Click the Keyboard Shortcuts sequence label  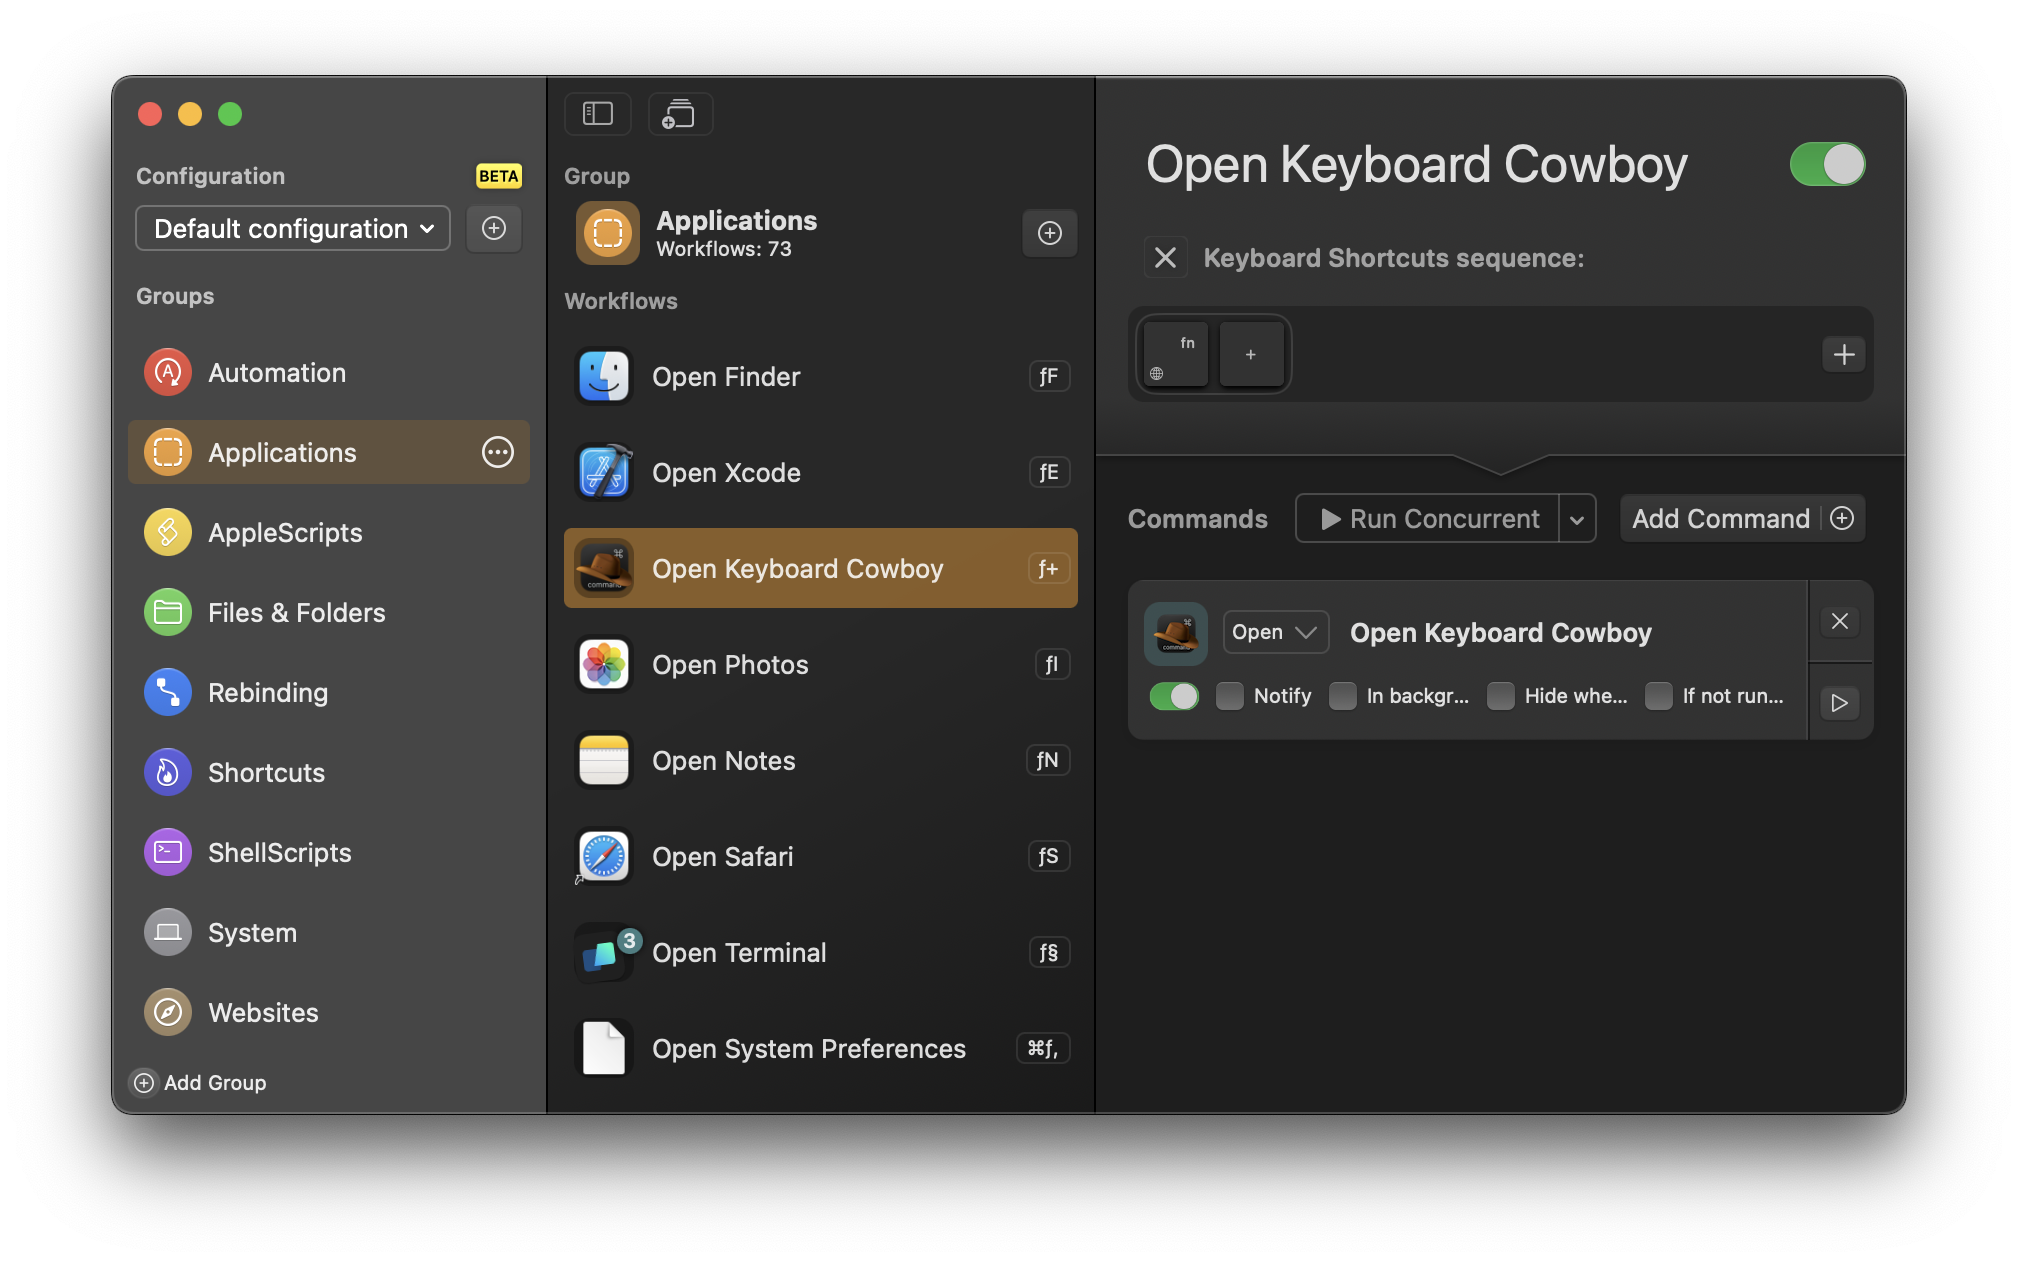tap(1393, 258)
